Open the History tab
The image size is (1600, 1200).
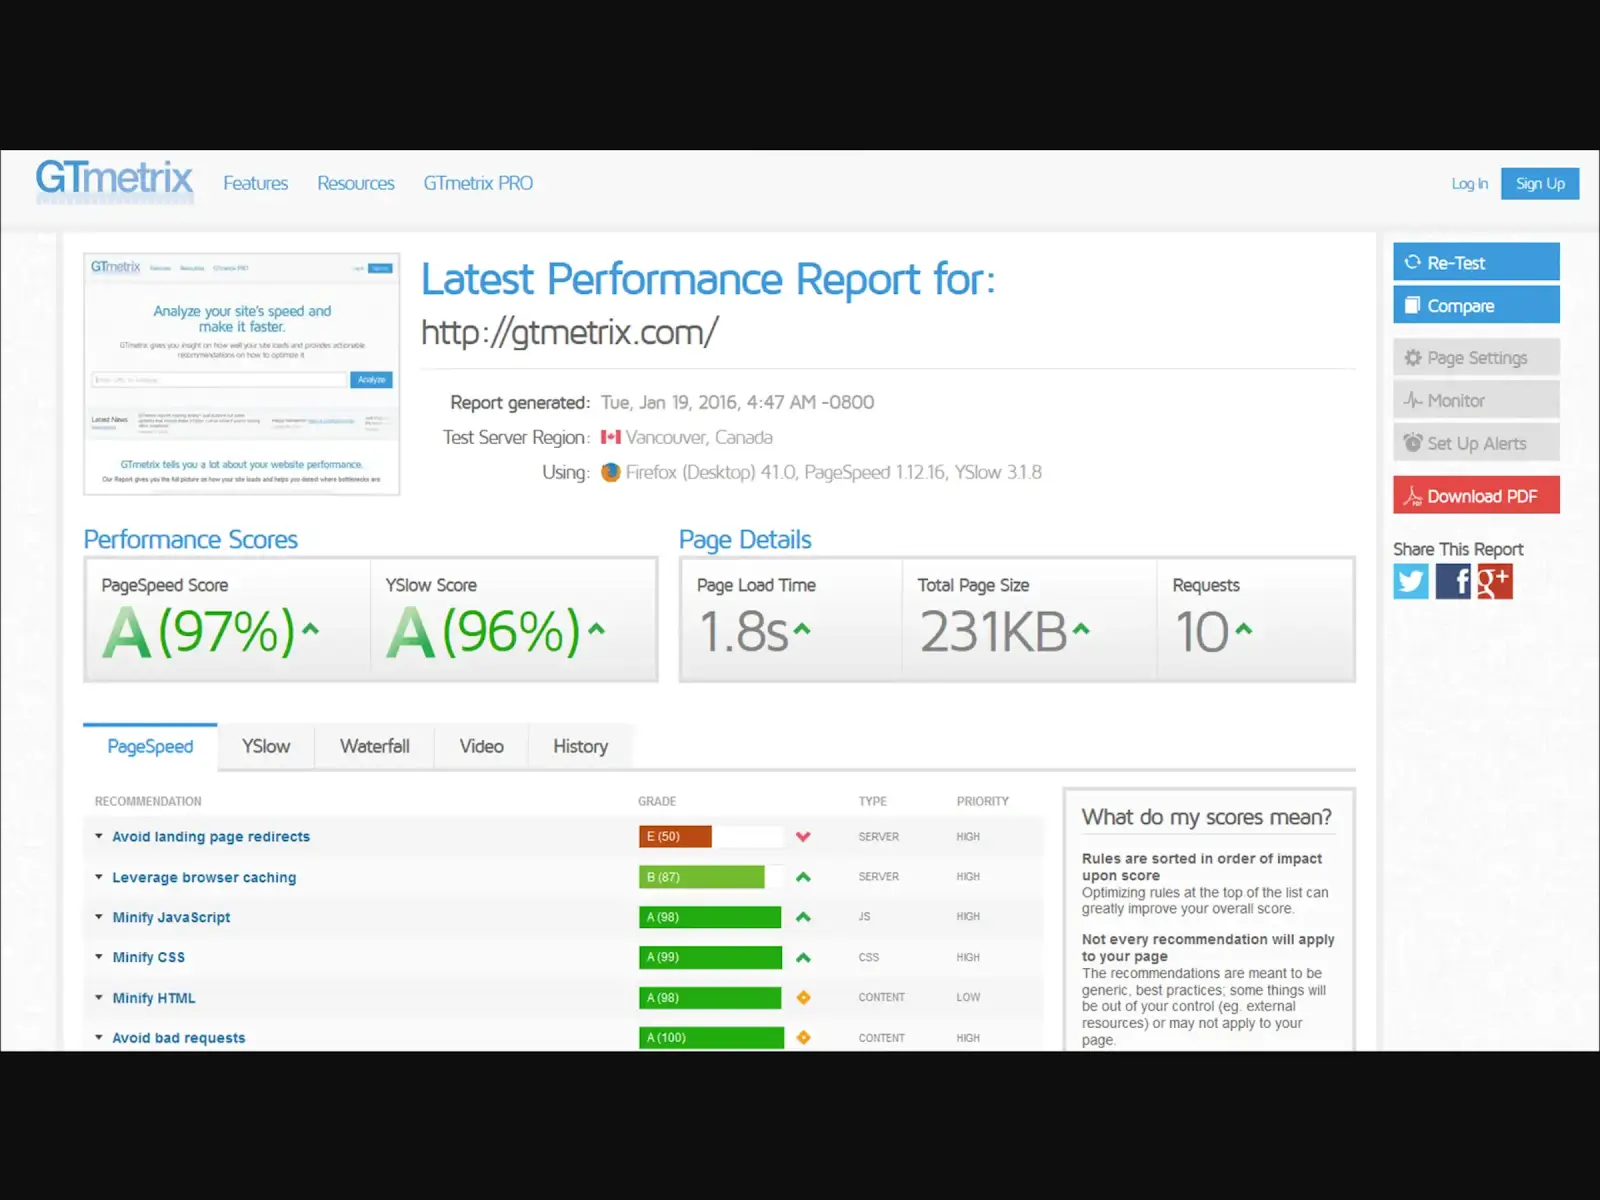[x=581, y=746]
